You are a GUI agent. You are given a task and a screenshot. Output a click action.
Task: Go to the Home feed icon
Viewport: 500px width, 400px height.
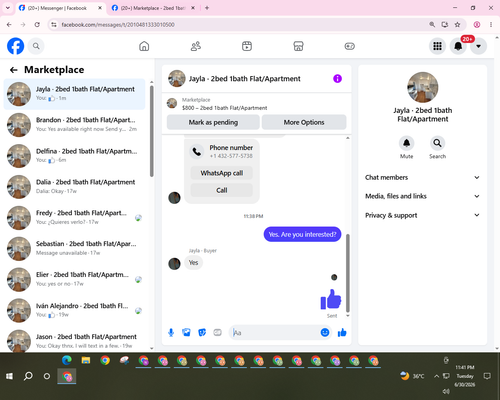pos(144,46)
